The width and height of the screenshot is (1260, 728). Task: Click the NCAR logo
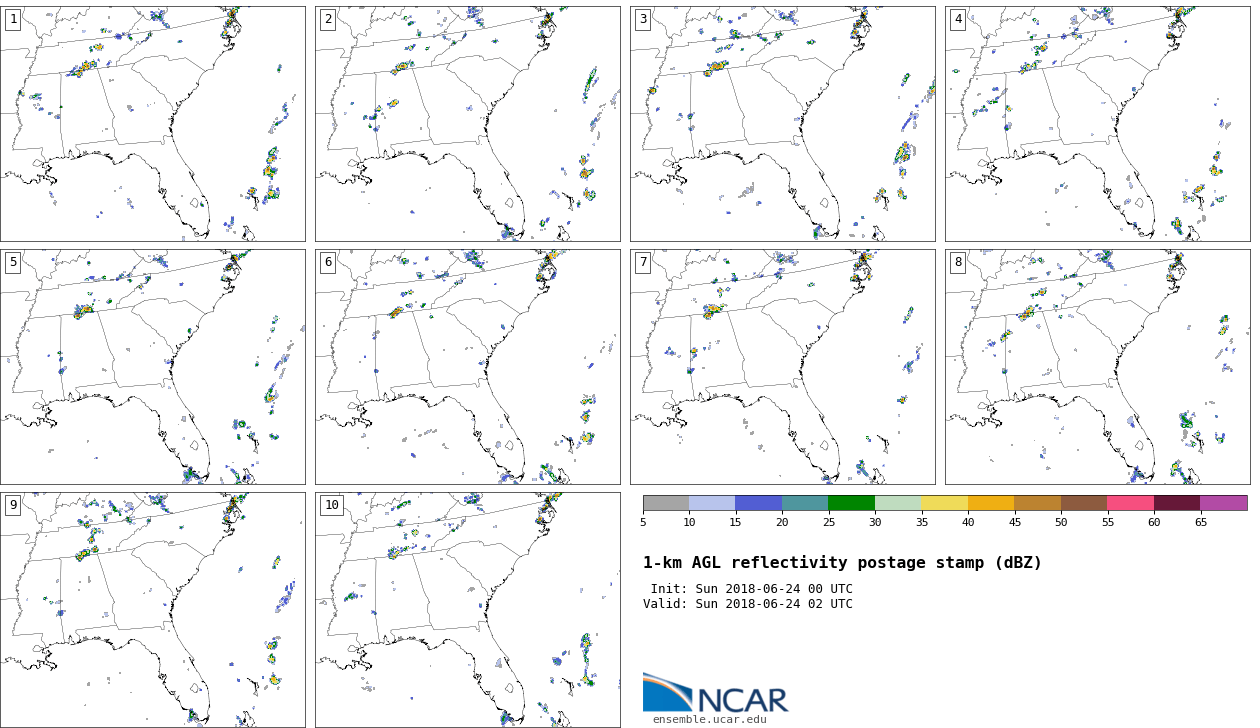click(715, 693)
